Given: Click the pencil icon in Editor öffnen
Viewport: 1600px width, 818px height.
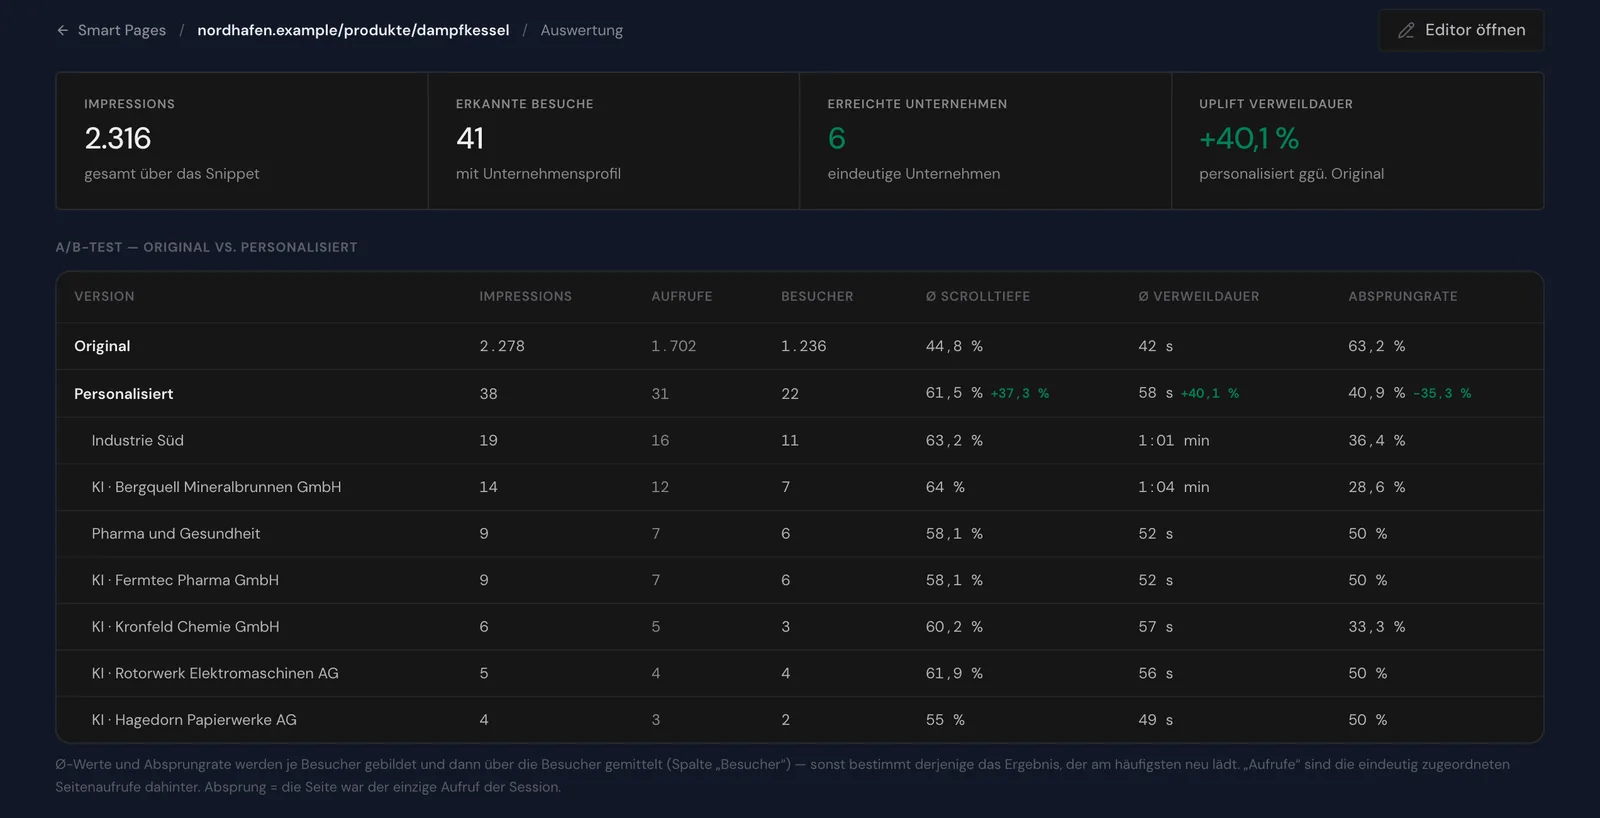Looking at the screenshot, I should click(1406, 30).
